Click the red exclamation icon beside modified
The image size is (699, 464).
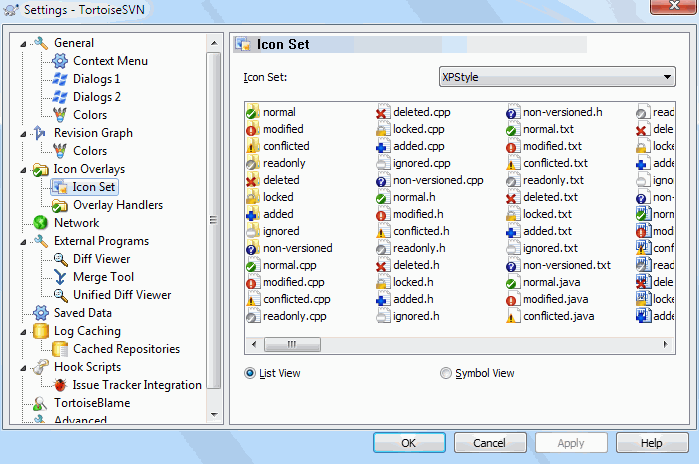point(253,129)
